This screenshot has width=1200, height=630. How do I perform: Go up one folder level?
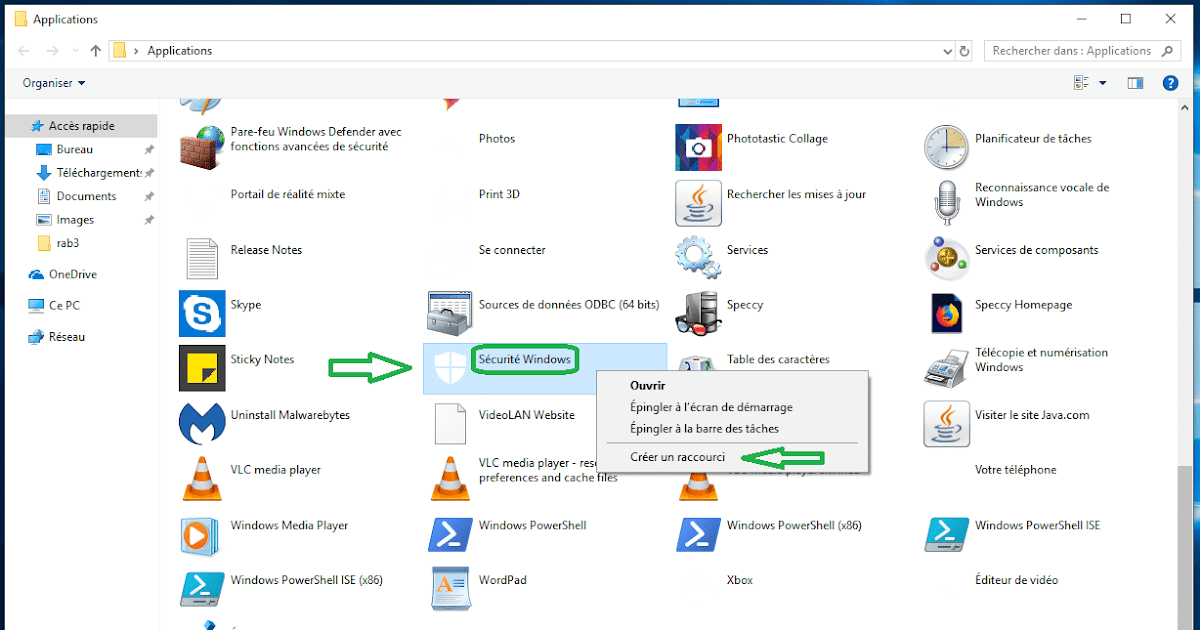coord(96,51)
